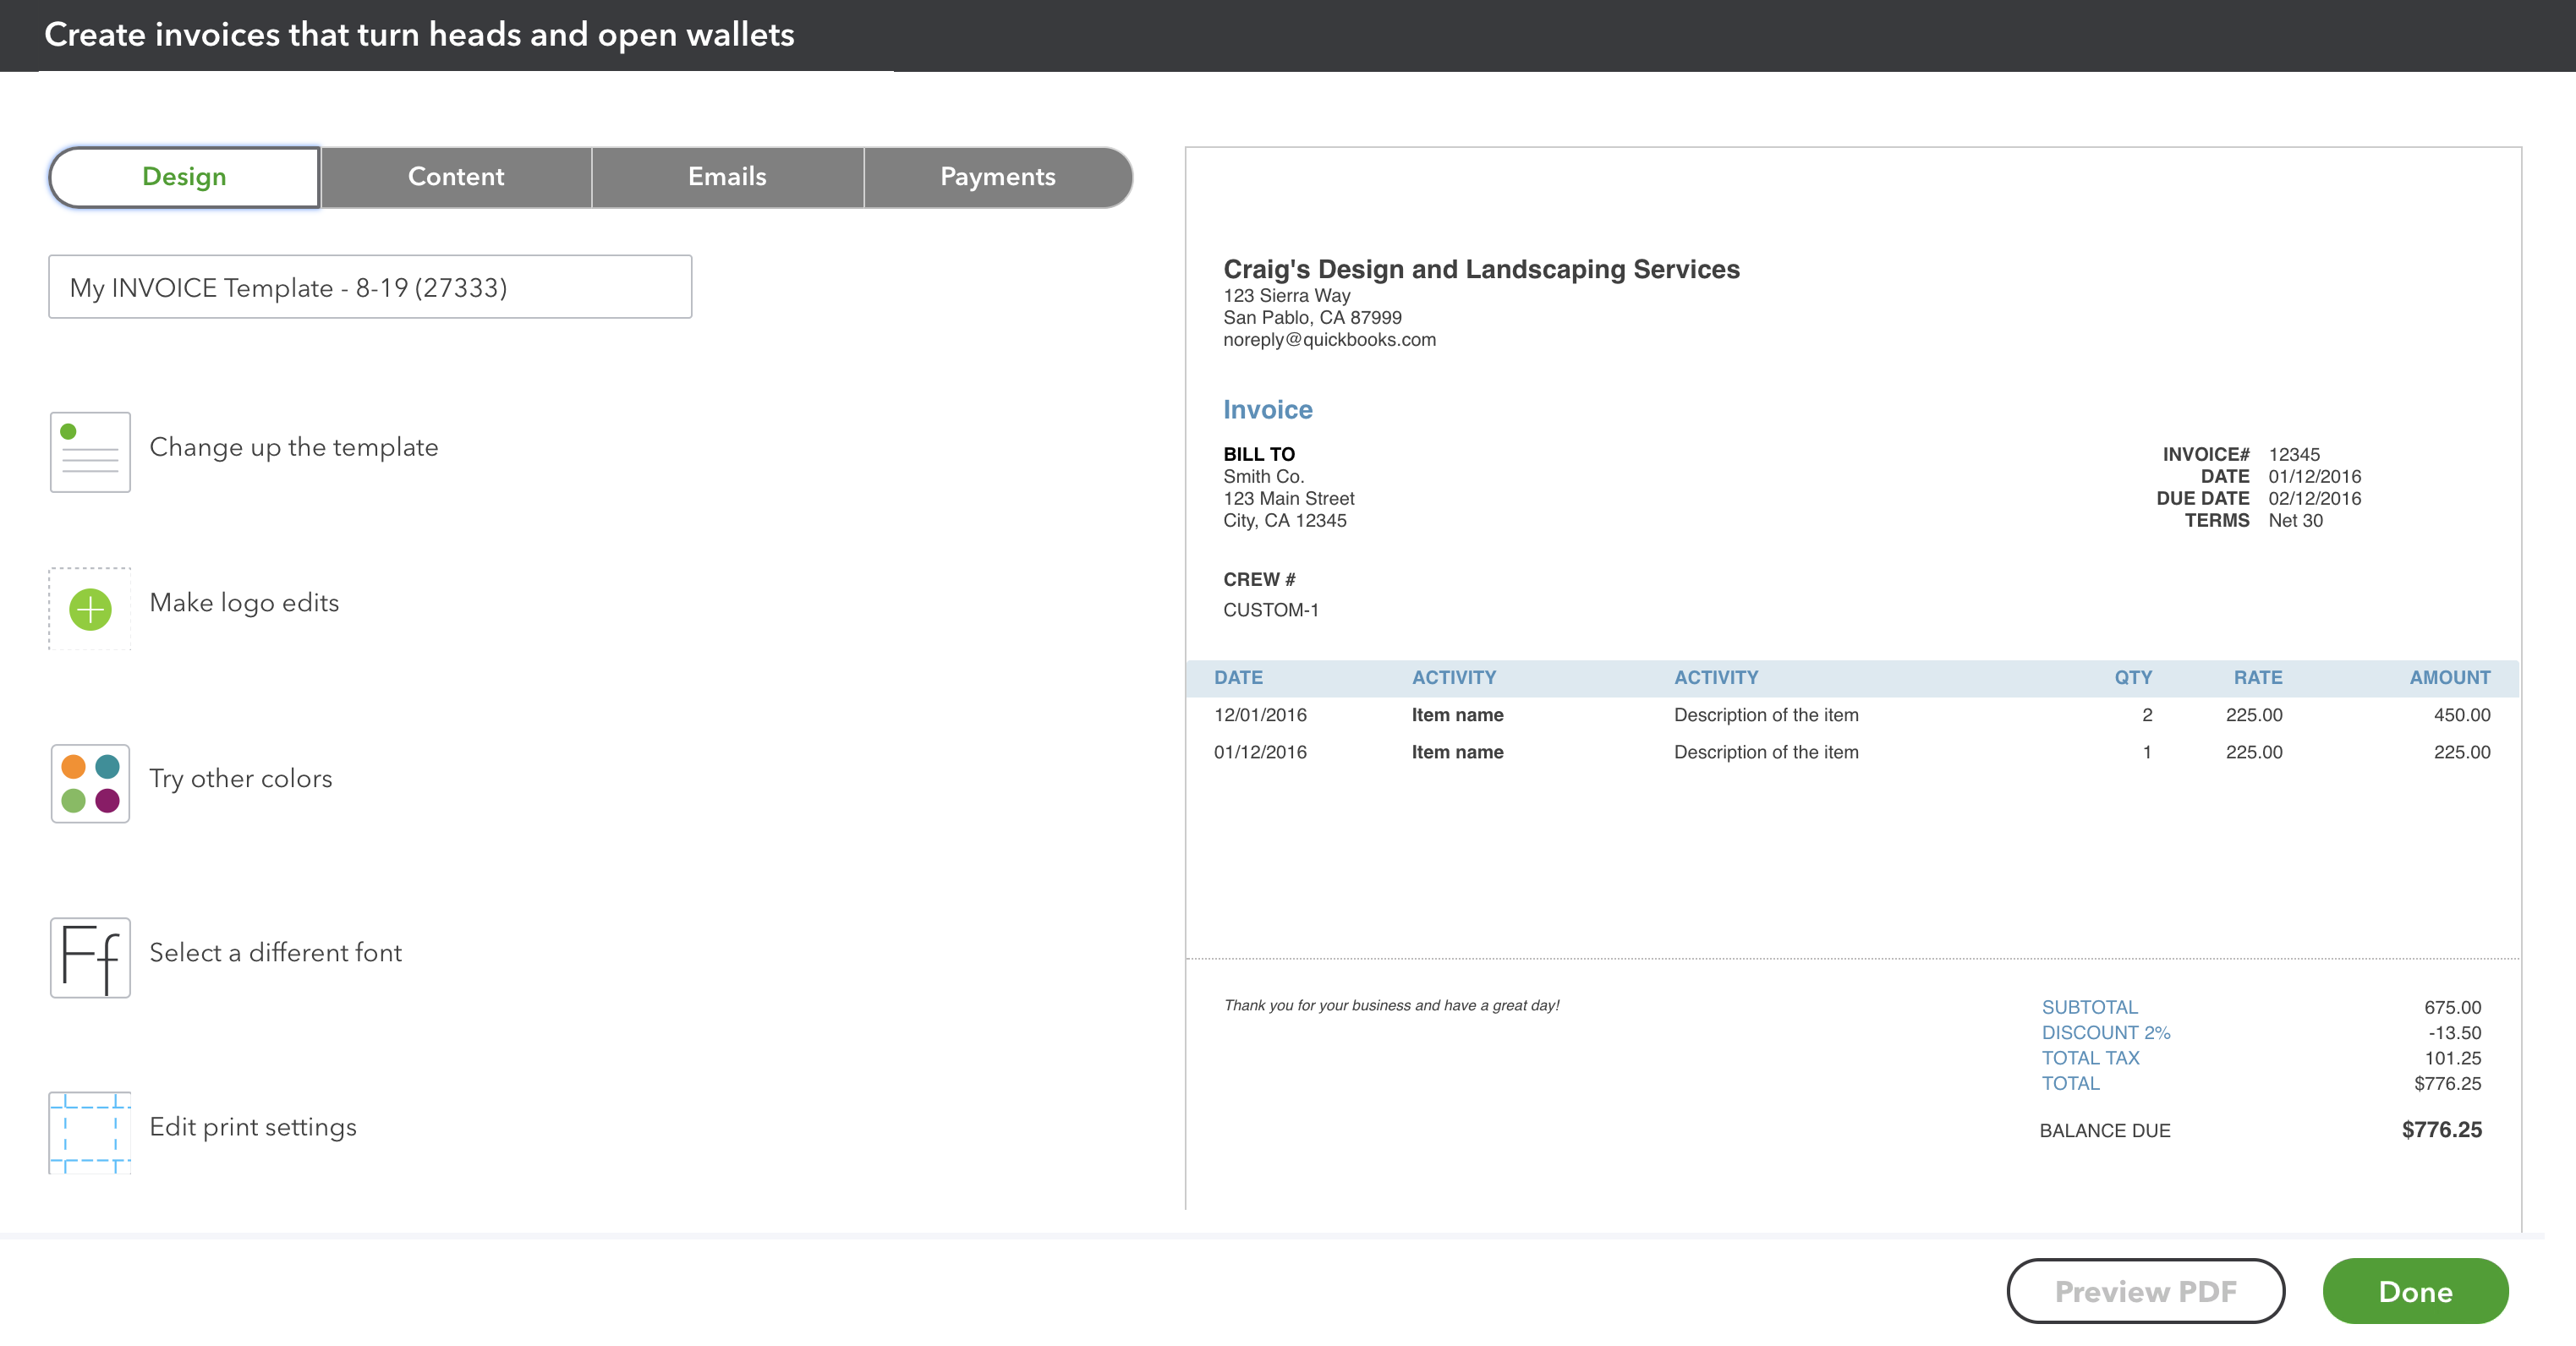Viewport: 2576px width, 1346px height.
Task: Click the Invoice heading on the preview
Action: click(x=1267, y=409)
